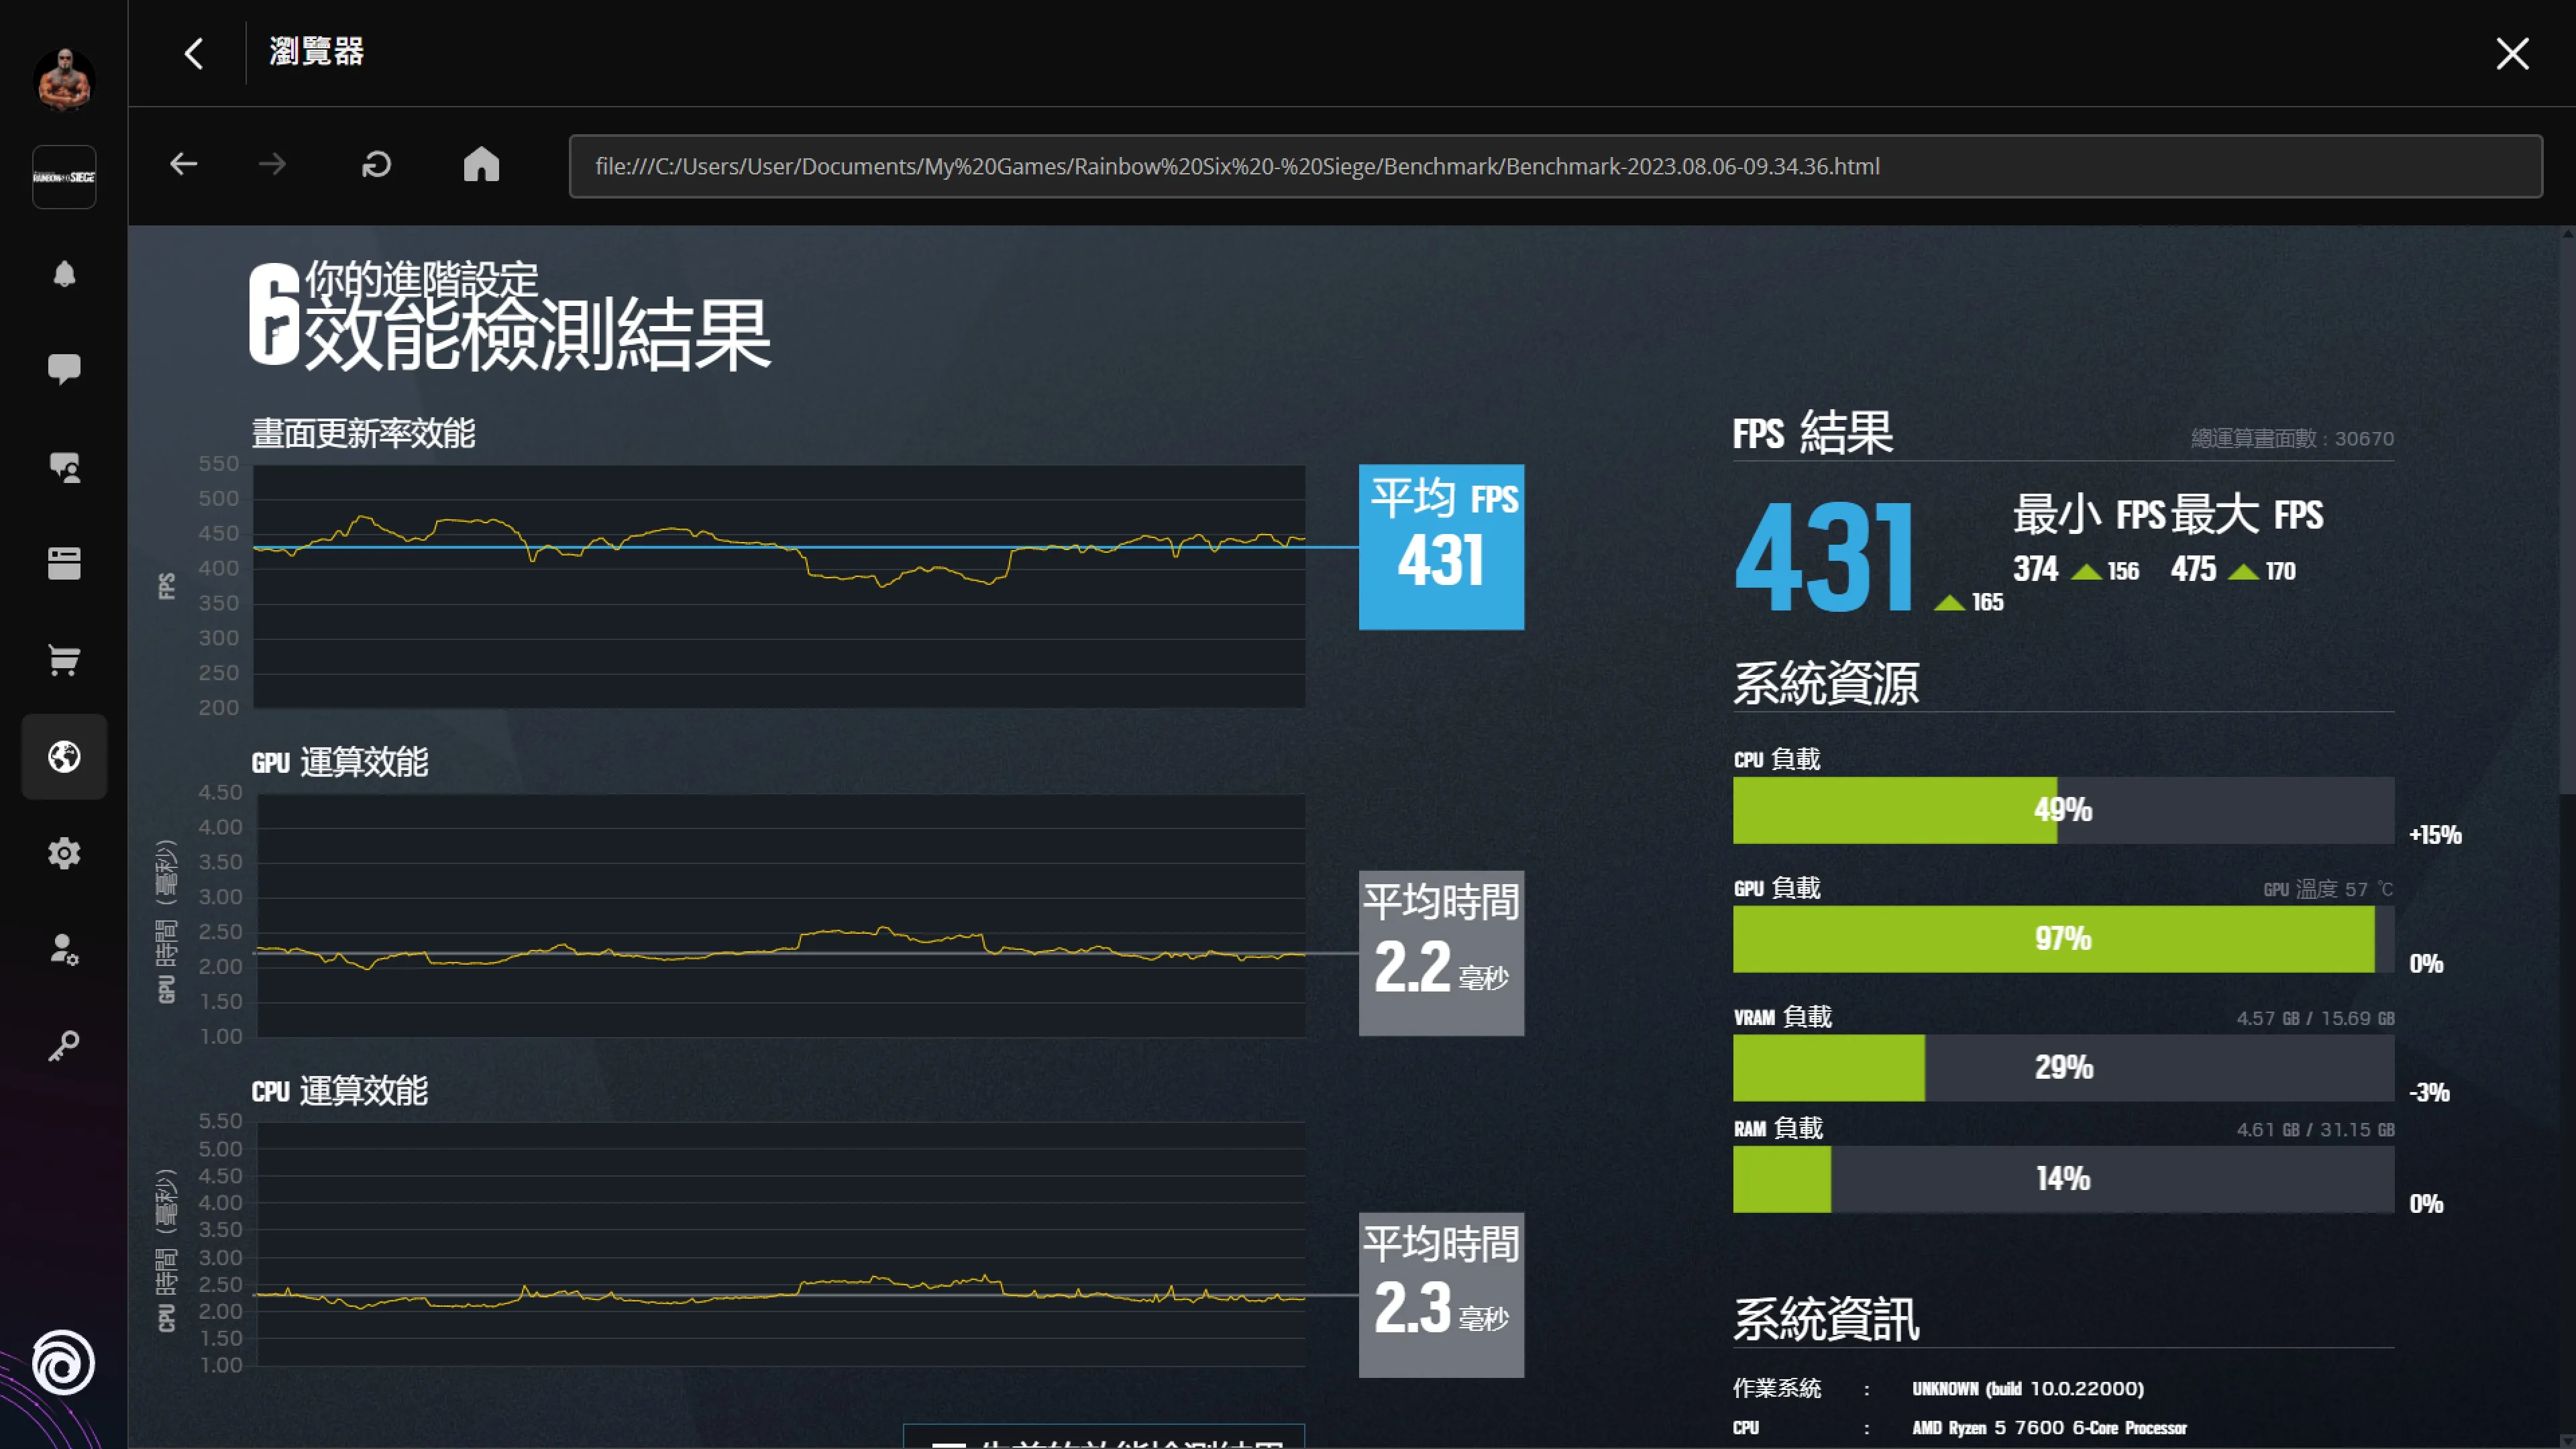
Task: Reload the benchmark page
Action: tap(376, 164)
